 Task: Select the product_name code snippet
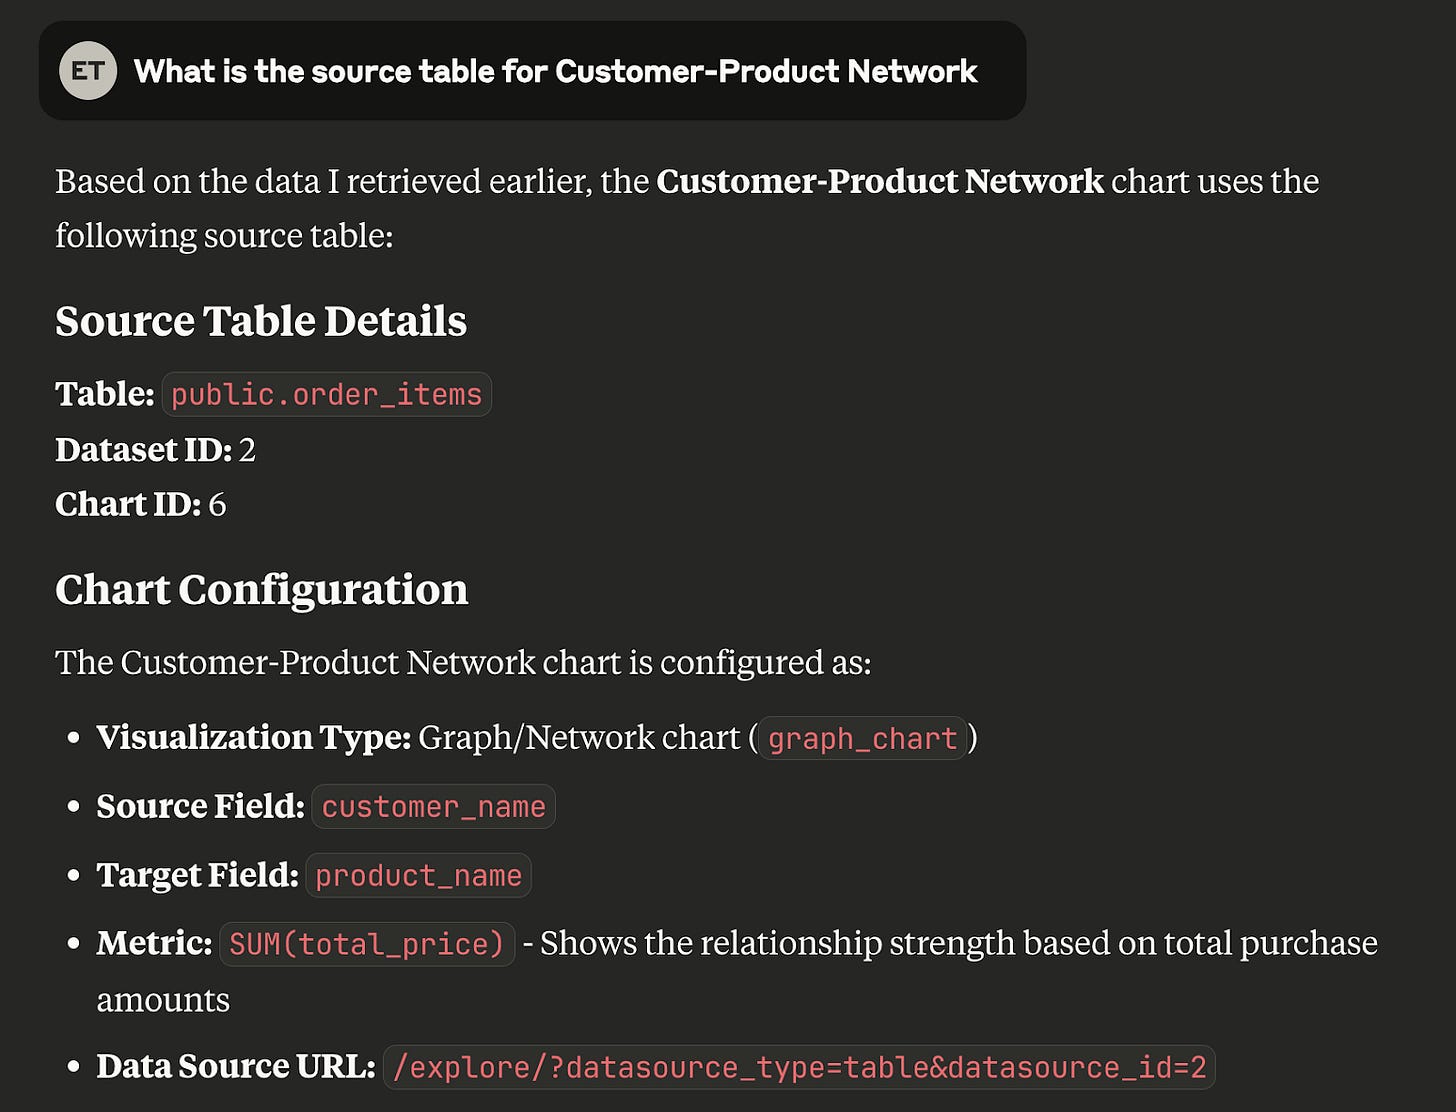(418, 875)
